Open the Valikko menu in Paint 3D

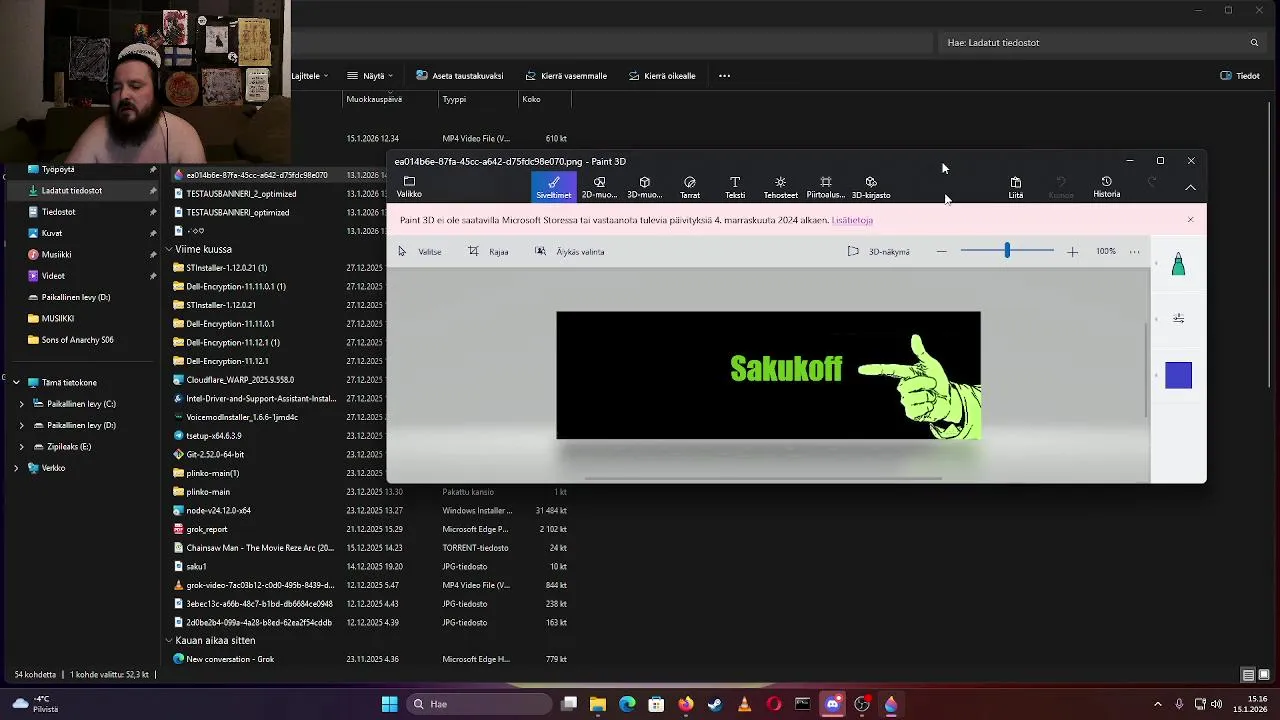pyautogui.click(x=409, y=187)
